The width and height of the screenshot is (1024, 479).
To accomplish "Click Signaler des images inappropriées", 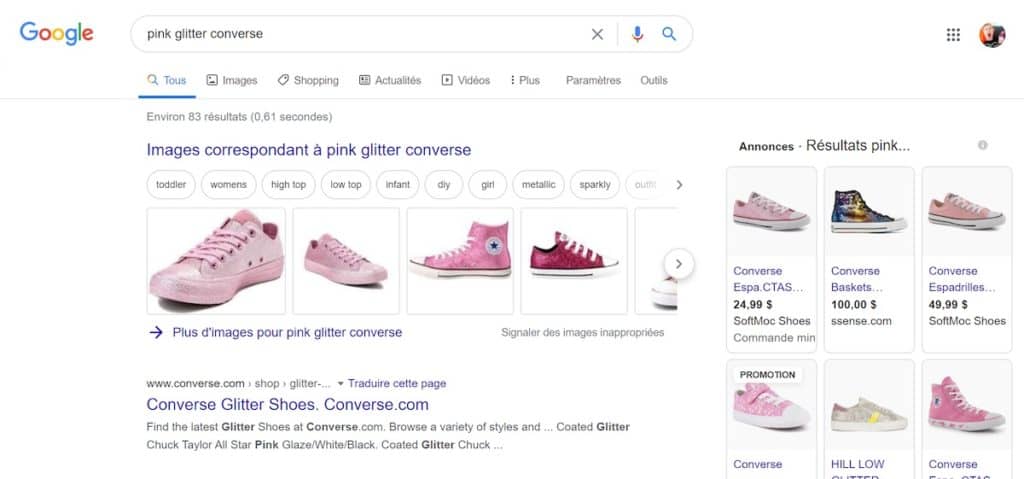I will coord(583,333).
